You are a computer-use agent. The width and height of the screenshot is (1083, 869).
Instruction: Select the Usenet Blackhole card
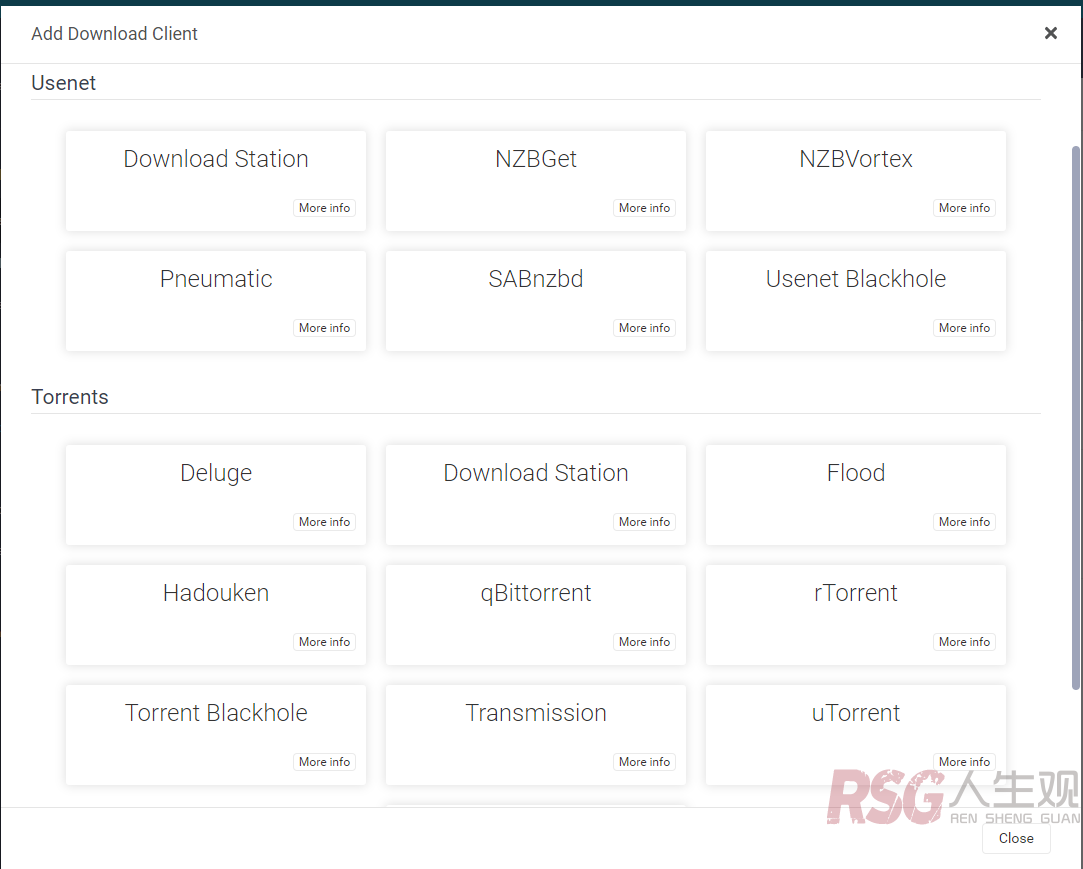[855, 301]
